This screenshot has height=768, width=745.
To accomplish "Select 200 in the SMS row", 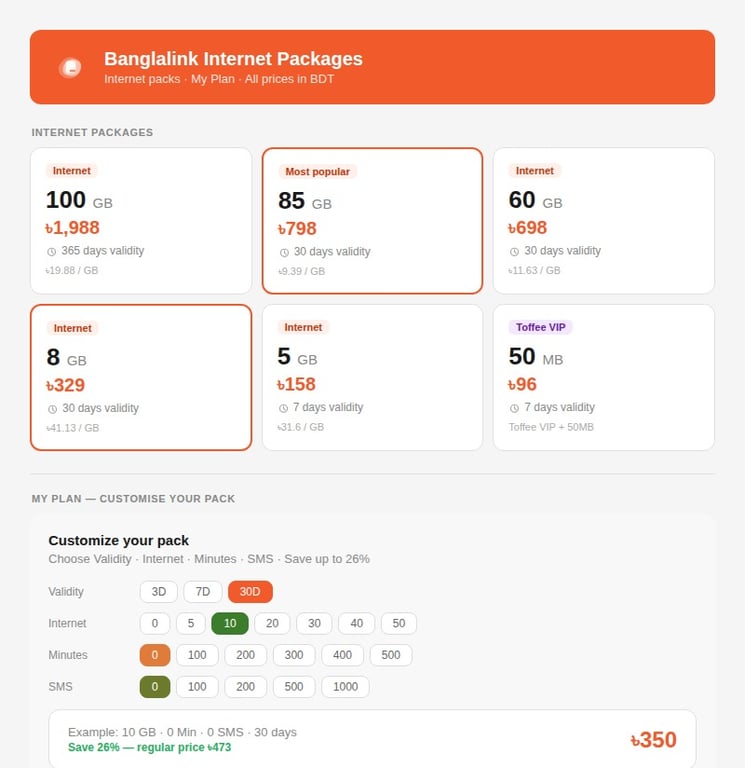I will pos(245,687).
